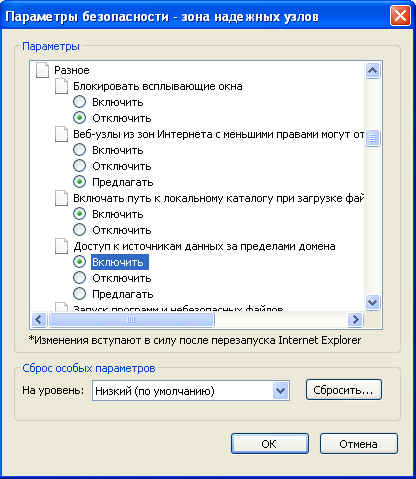Image resolution: width=416 pixels, height=479 pixels.
Task: Choose Отключить under Включать путь к локальному каталогу
Action: (79, 230)
